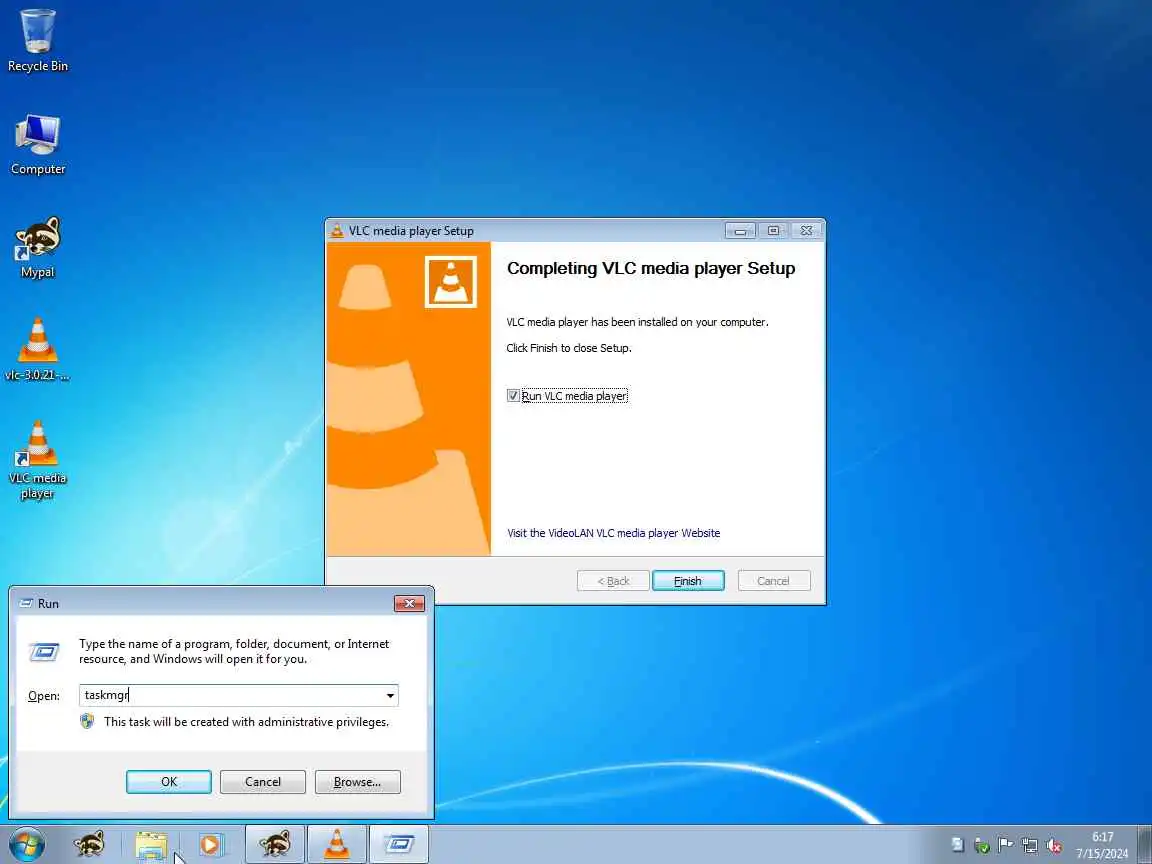Minimize the VLC media player Setup window
The height and width of the screenshot is (864, 1152).
tap(741, 231)
